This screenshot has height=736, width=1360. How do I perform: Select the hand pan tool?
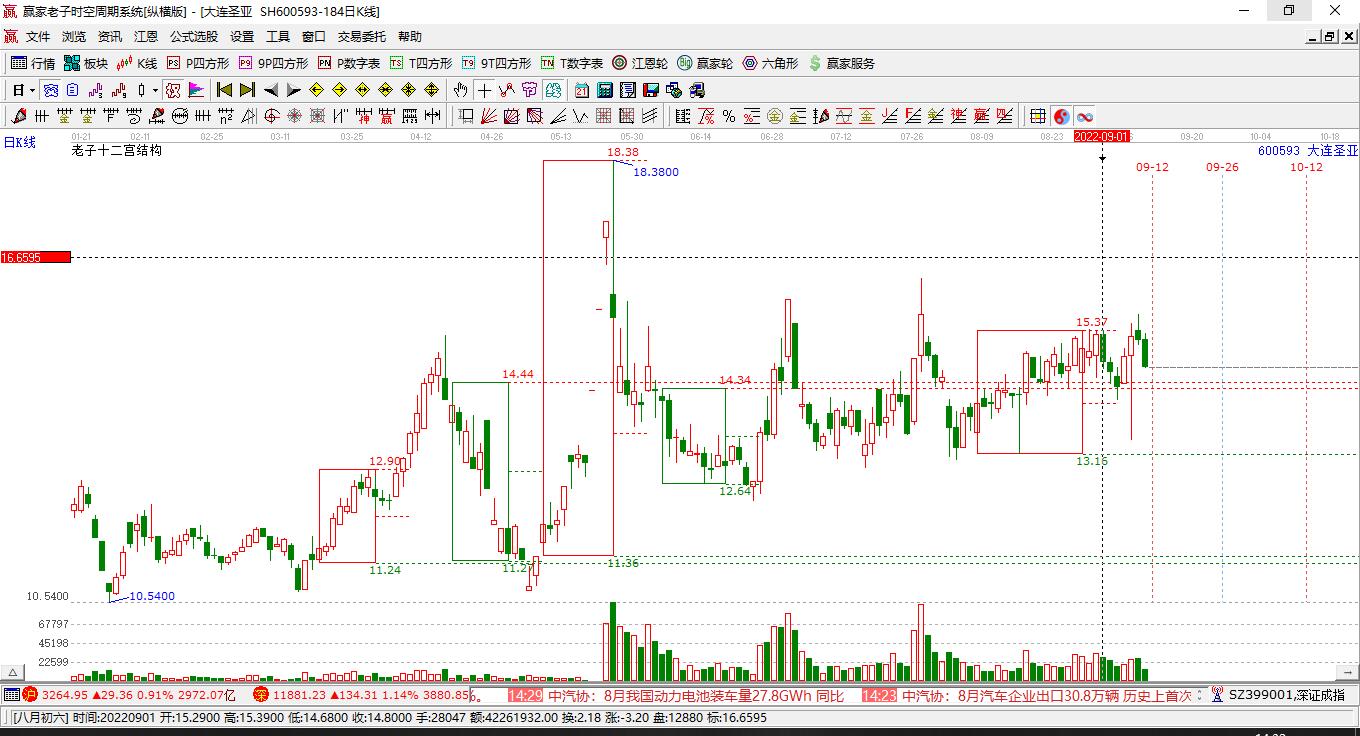(460, 90)
